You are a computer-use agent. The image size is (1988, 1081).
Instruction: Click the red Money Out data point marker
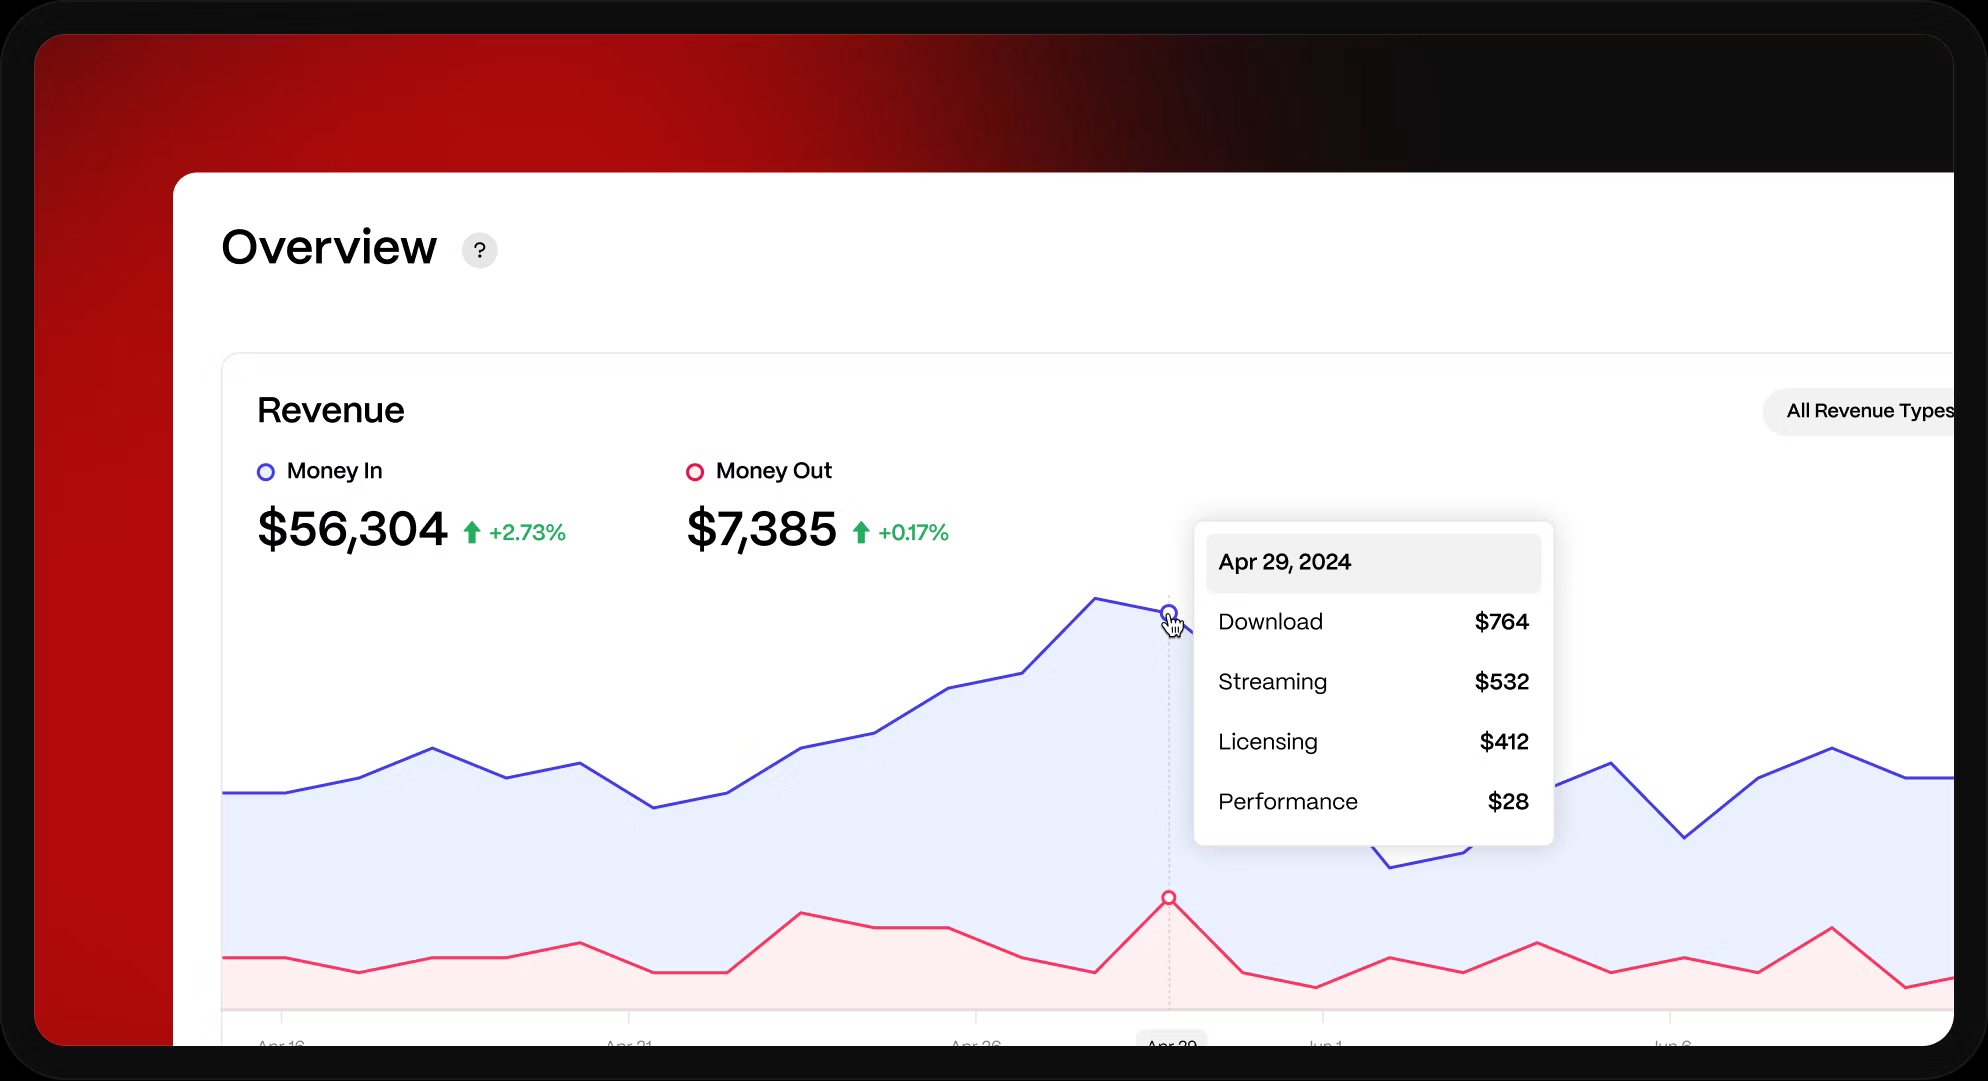click(1169, 898)
